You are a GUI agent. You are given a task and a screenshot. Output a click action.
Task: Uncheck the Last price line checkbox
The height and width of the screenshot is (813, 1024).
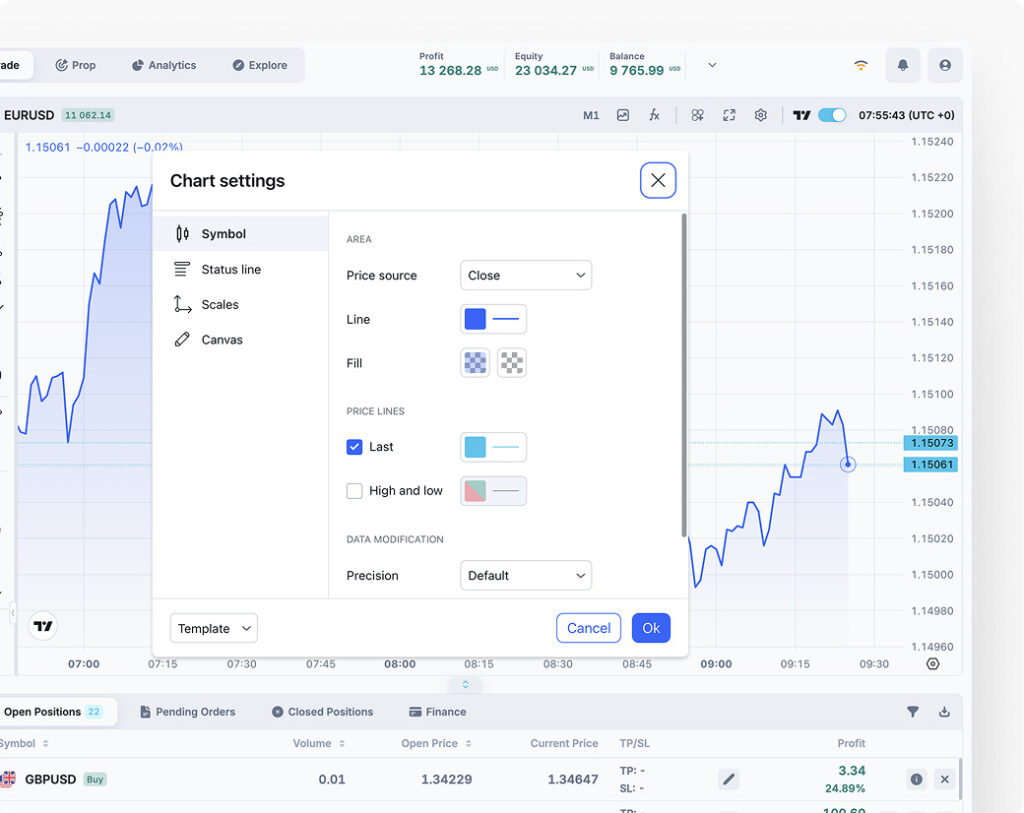coord(354,447)
